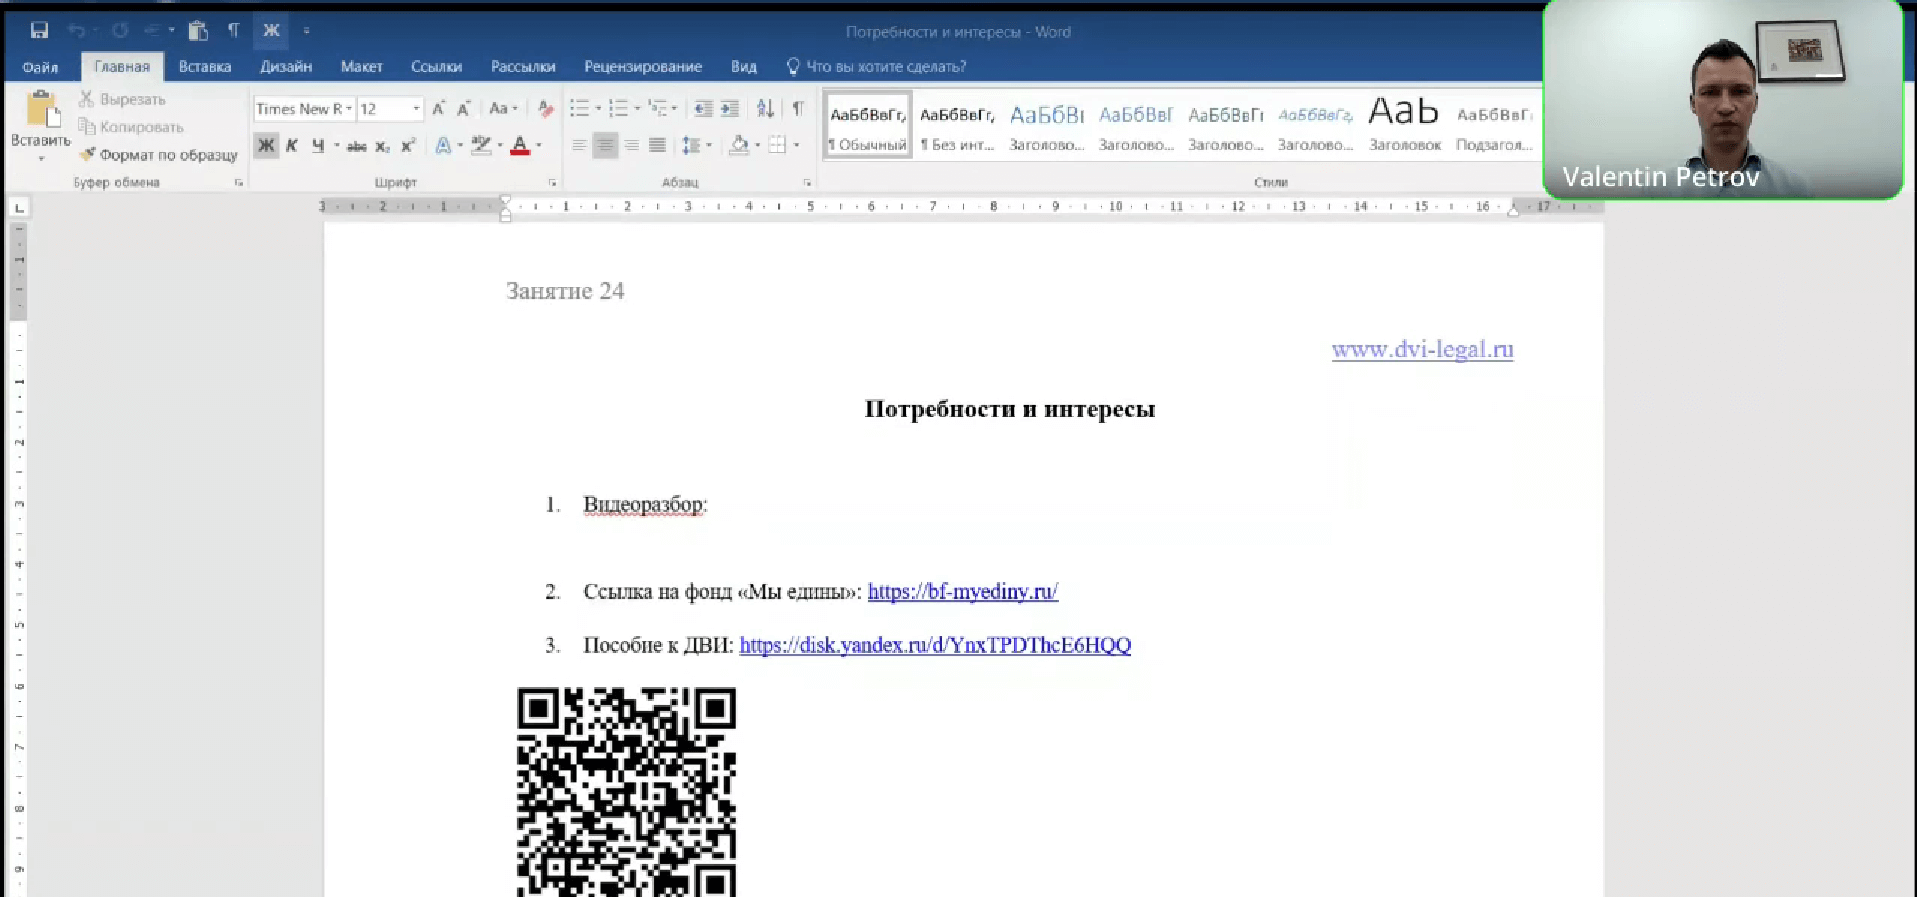This screenshot has width=1917, height=897.
Task: Select the Обычный style
Action: (867, 126)
